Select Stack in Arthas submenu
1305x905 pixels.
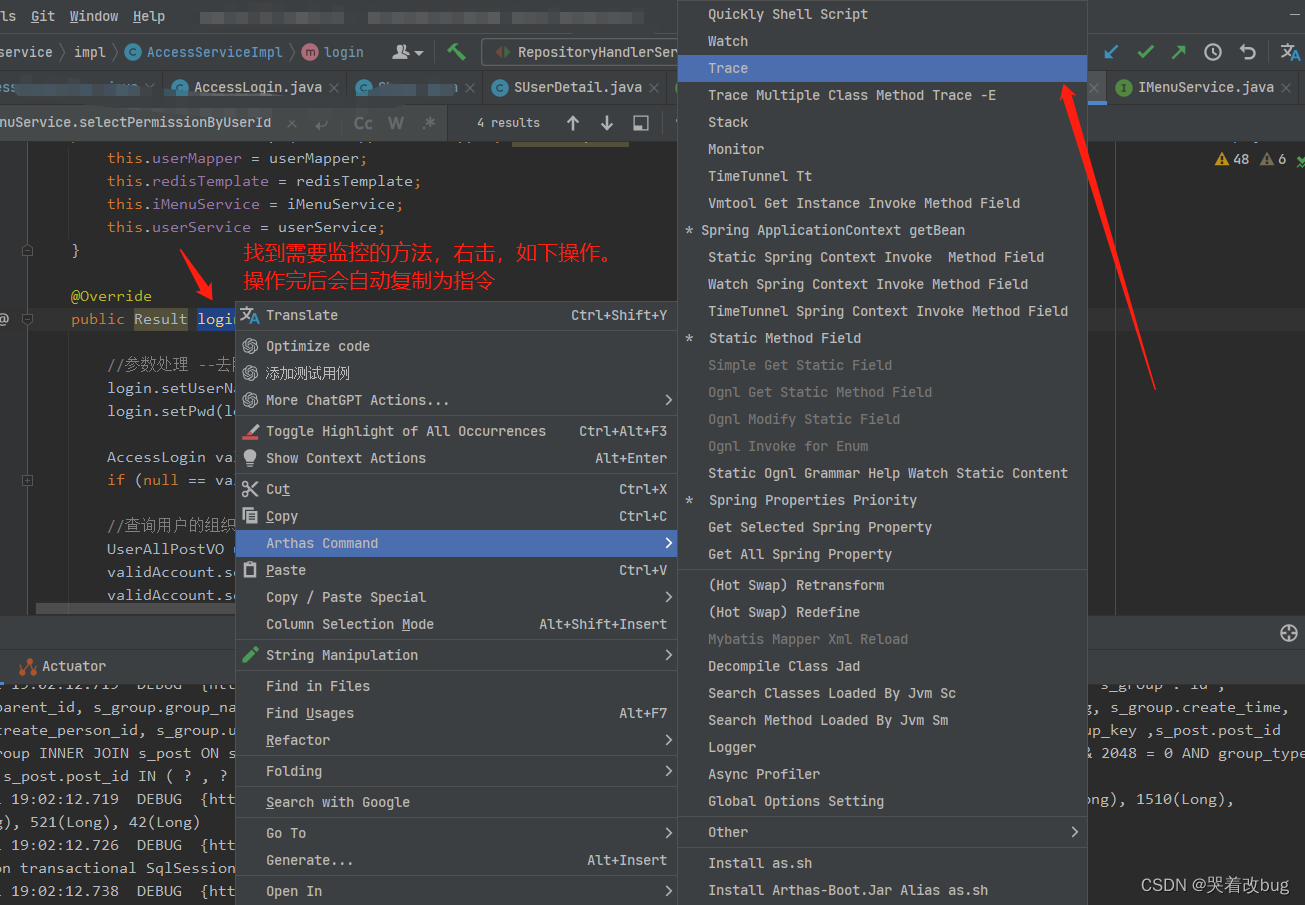(882, 122)
